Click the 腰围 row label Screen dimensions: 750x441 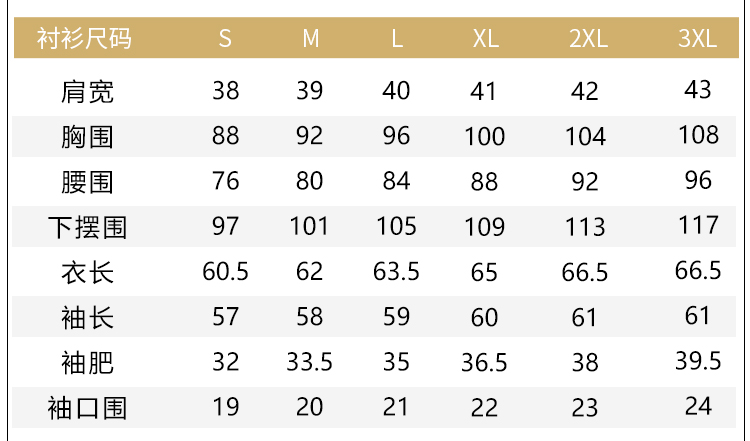click(x=87, y=181)
